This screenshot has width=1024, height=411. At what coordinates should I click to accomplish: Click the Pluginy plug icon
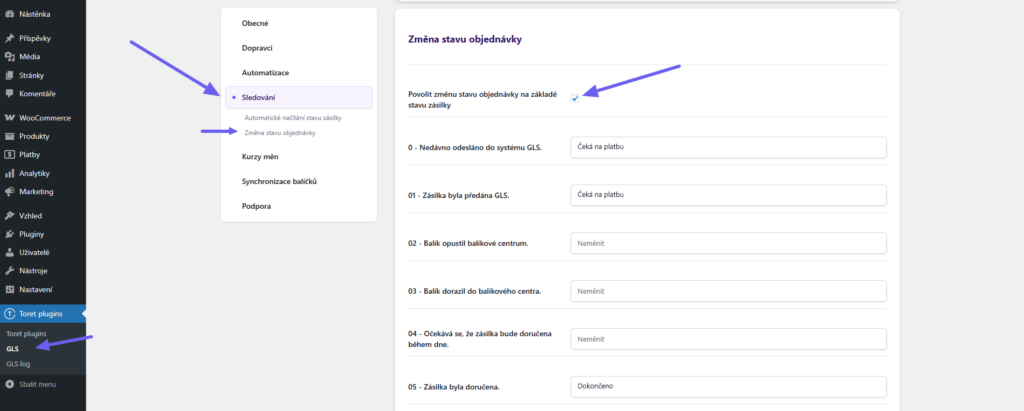[x=9, y=234]
